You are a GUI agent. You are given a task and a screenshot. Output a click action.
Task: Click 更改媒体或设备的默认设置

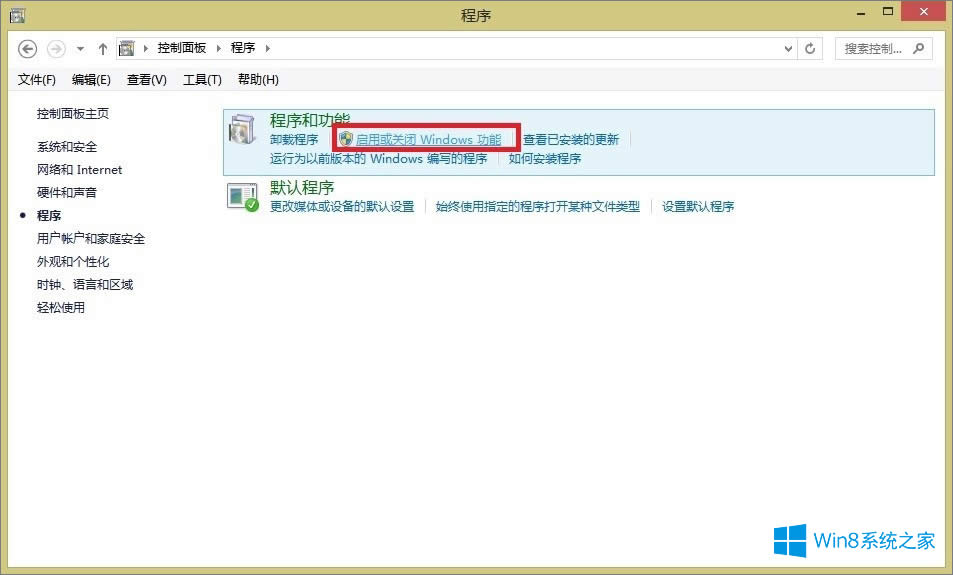point(342,207)
